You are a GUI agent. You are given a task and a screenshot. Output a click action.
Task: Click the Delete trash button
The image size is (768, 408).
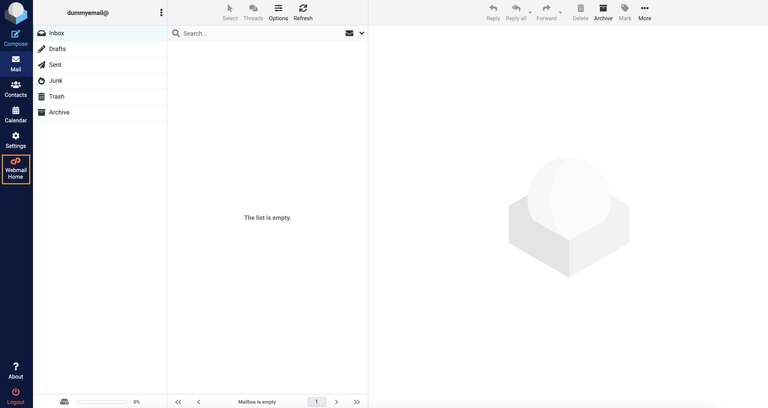coord(580,13)
